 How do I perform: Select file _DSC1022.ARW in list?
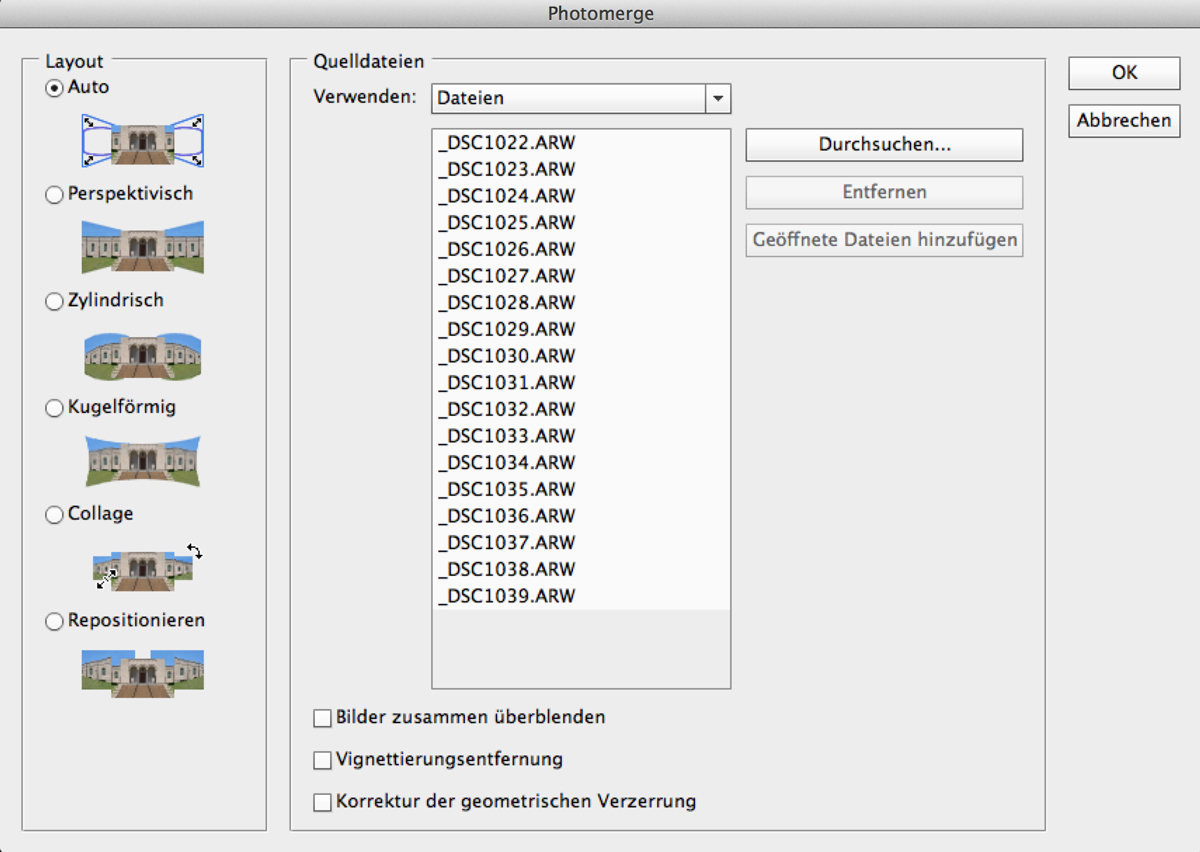coord(581,142)
